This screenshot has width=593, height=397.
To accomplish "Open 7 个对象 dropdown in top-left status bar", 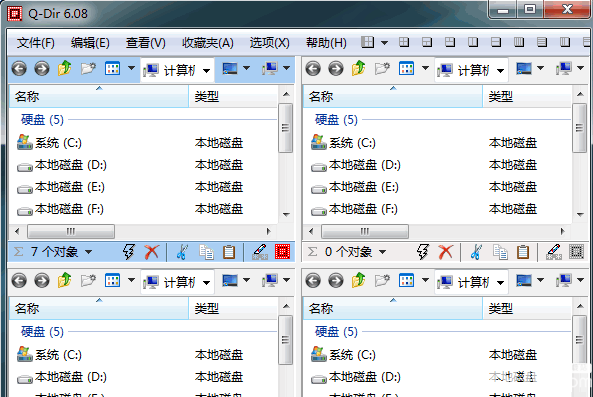I will click(x=88, y=252).
